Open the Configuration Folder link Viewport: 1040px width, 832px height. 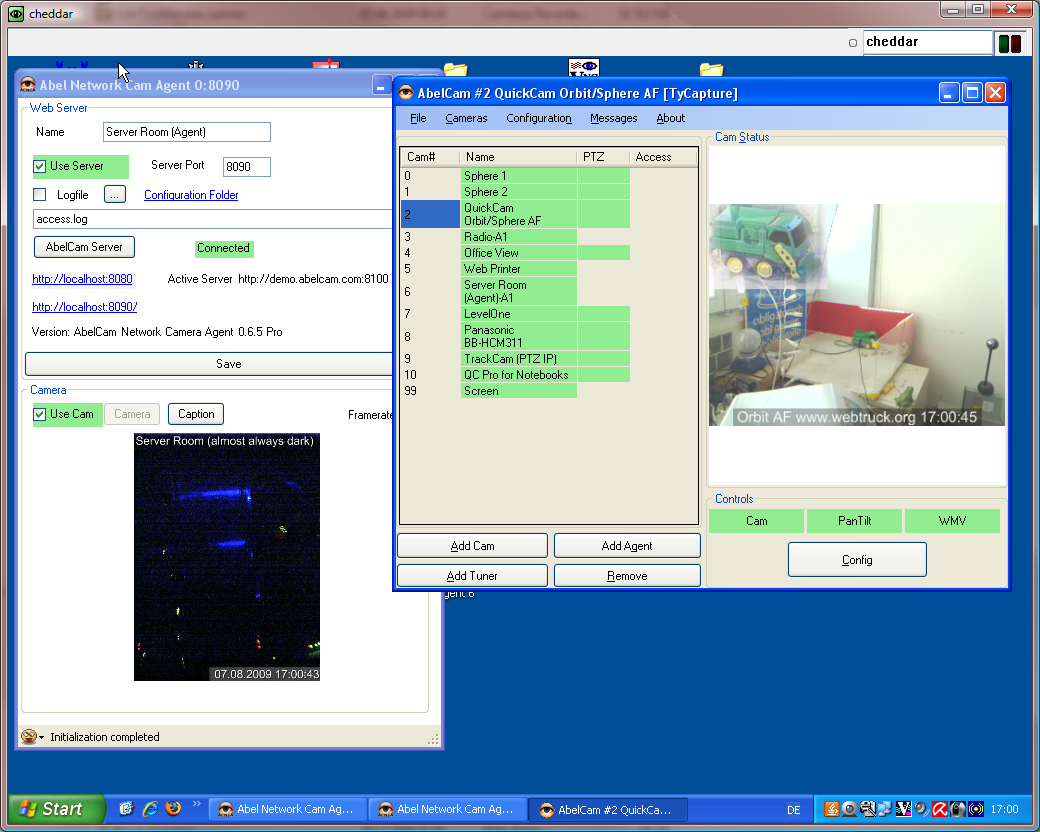(x=191, y=195)
